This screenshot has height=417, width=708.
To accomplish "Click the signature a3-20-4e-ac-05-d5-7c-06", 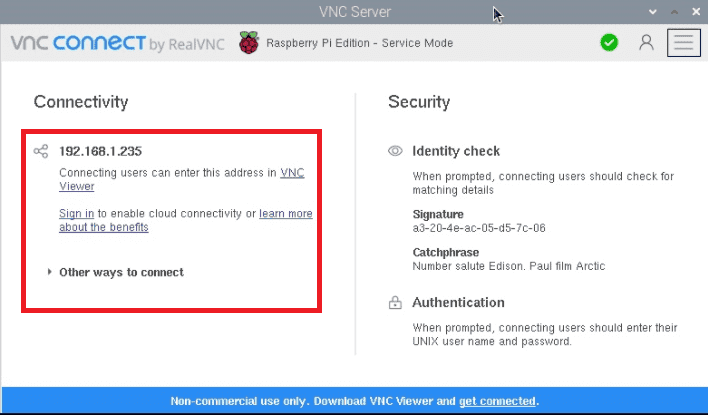I will click(479, 228).
